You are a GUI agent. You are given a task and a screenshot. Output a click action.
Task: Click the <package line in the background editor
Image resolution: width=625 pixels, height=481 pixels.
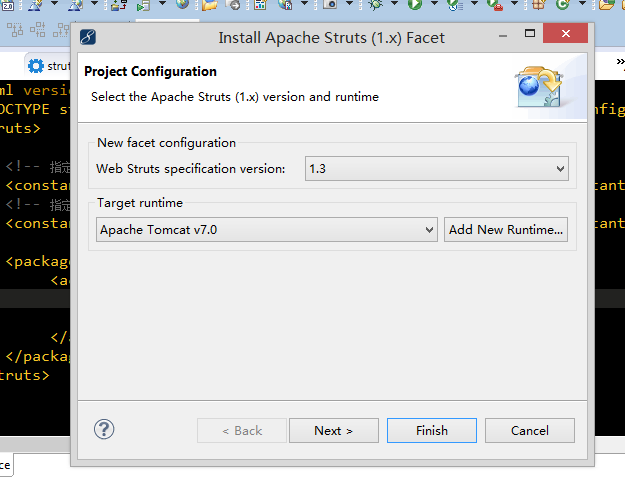(x=37, y=261)
